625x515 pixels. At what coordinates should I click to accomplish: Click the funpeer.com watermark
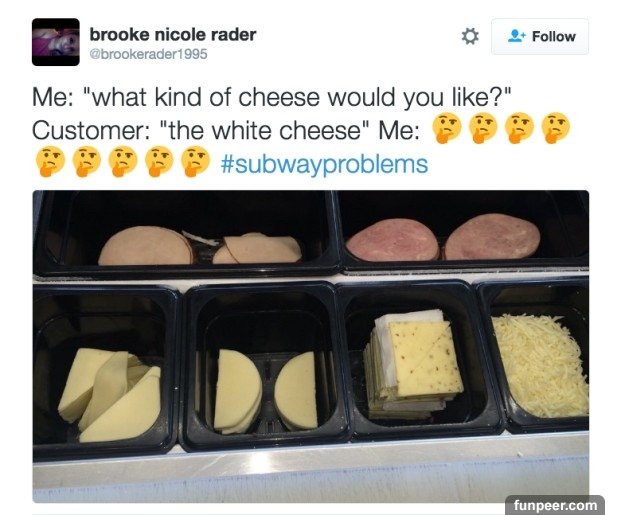pyautogui.click(x=555, y=505)
